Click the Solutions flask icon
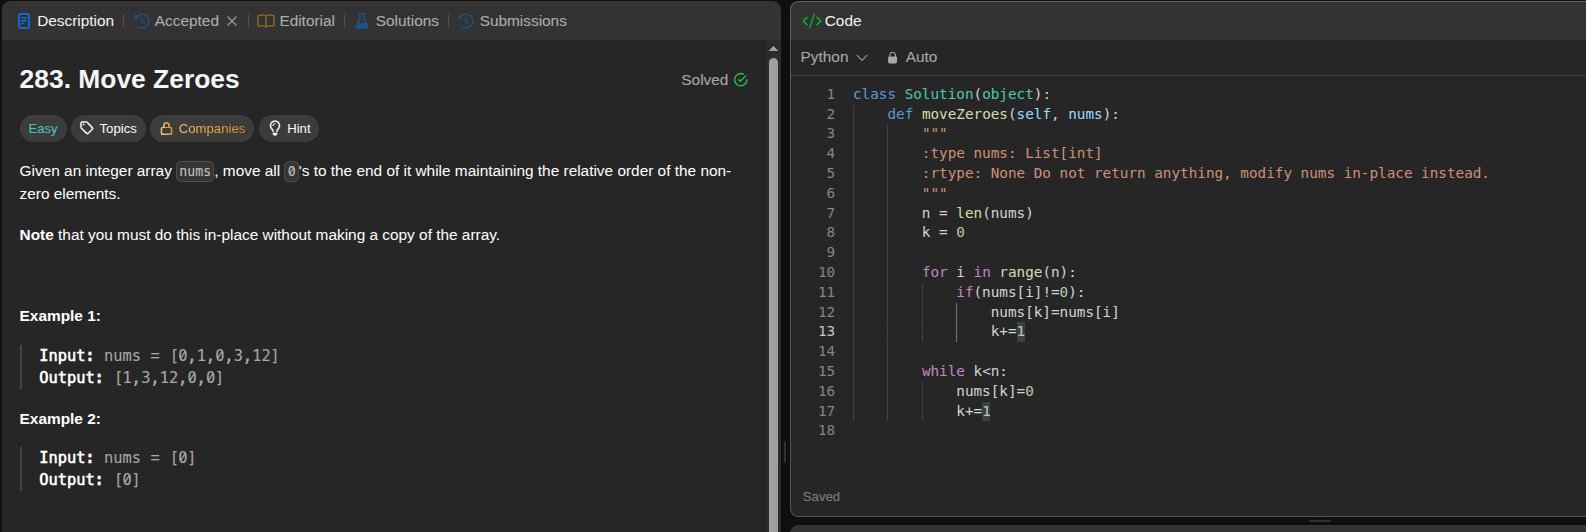1586x532 pixels. (x=361, y=21)
